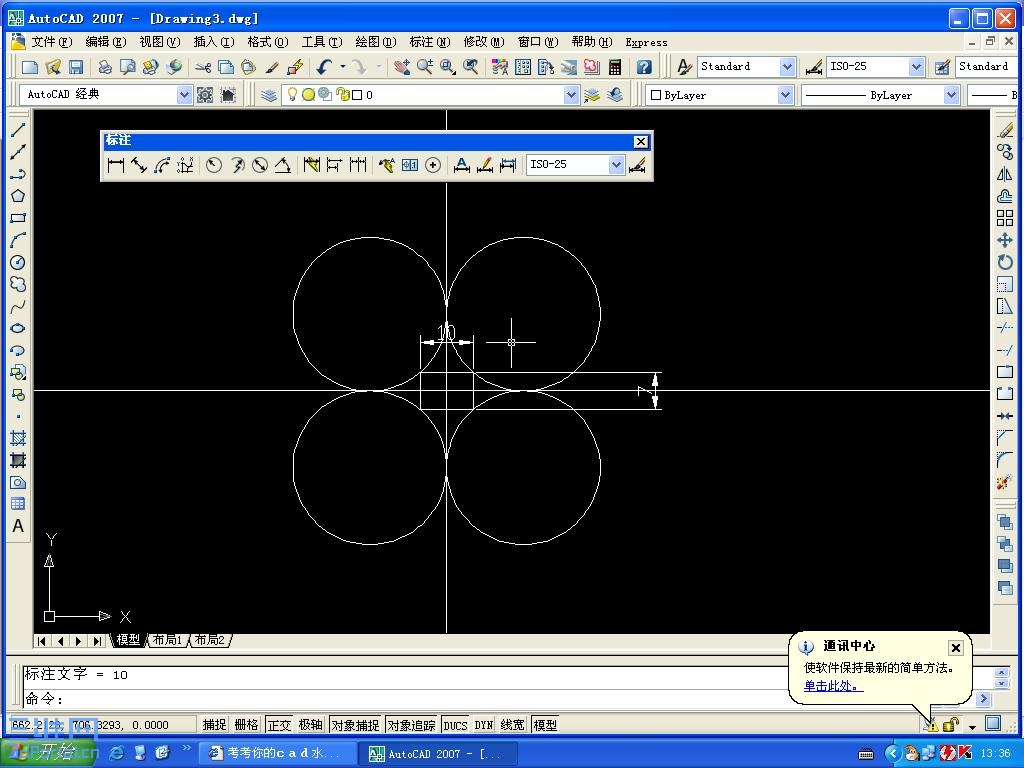The image size is (1024, 768).
Task: Toggle 极轴 polar tracking
Action: 311,725
